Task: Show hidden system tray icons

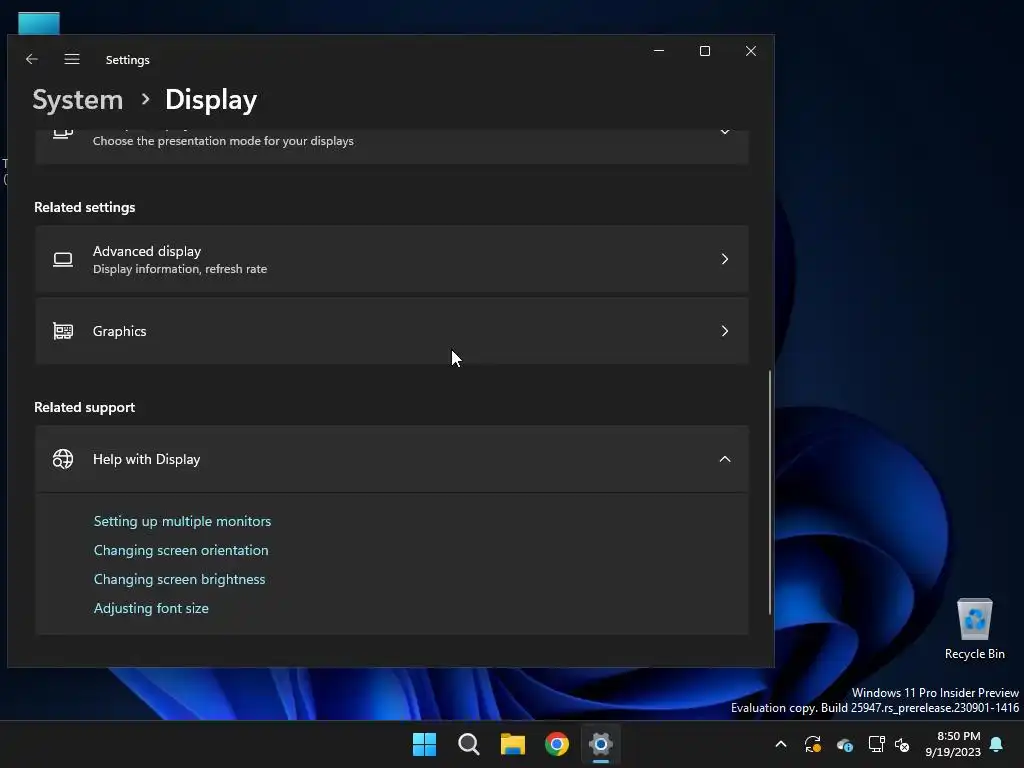Action: (780, 744)
